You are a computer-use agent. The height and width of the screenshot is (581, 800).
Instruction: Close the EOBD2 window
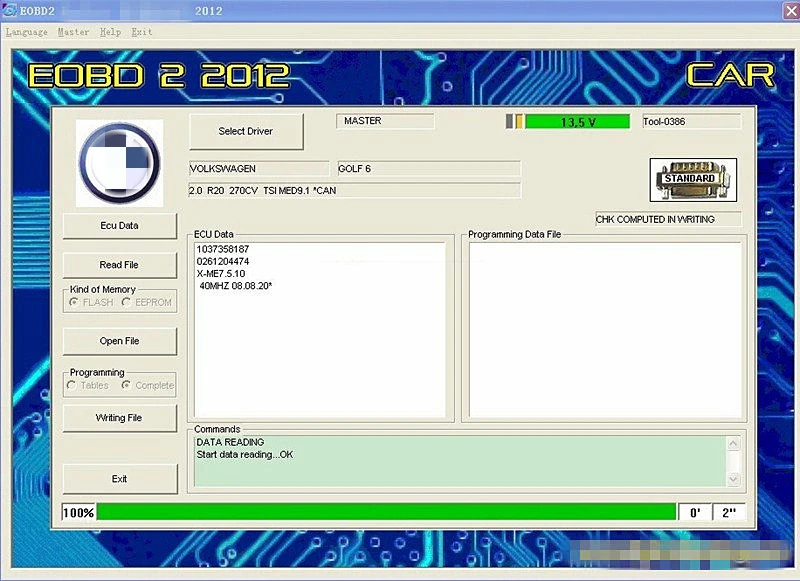coord(791,11)
